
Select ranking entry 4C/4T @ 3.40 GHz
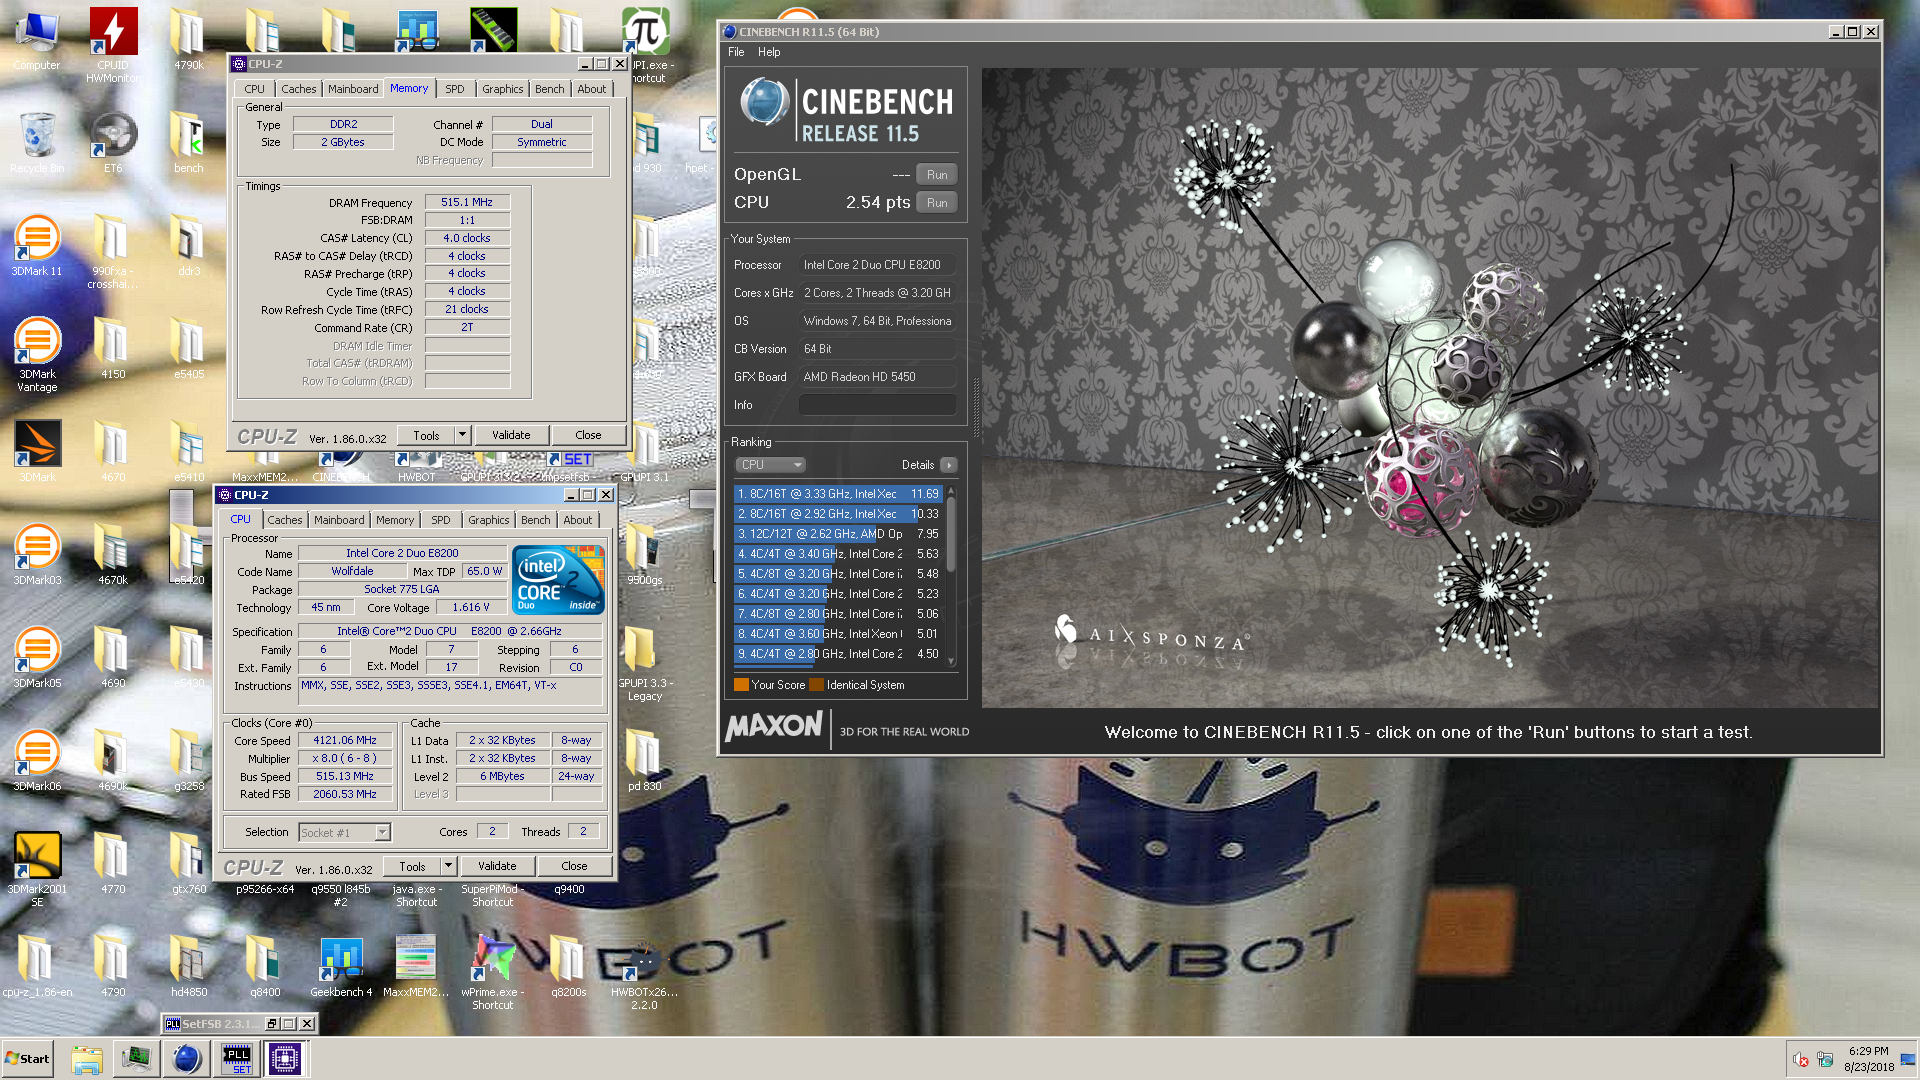838,554
